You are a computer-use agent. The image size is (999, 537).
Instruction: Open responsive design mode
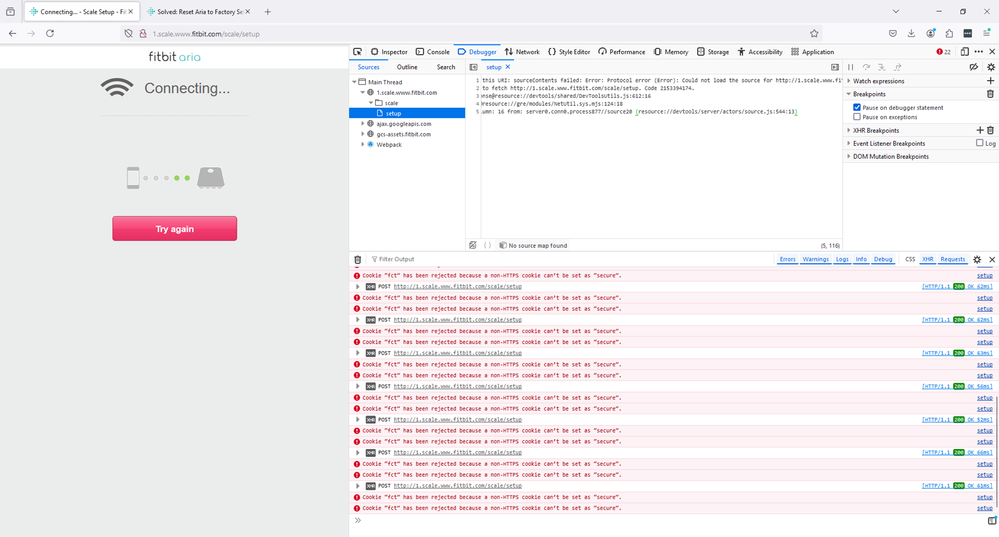click(x=965, y=52)
